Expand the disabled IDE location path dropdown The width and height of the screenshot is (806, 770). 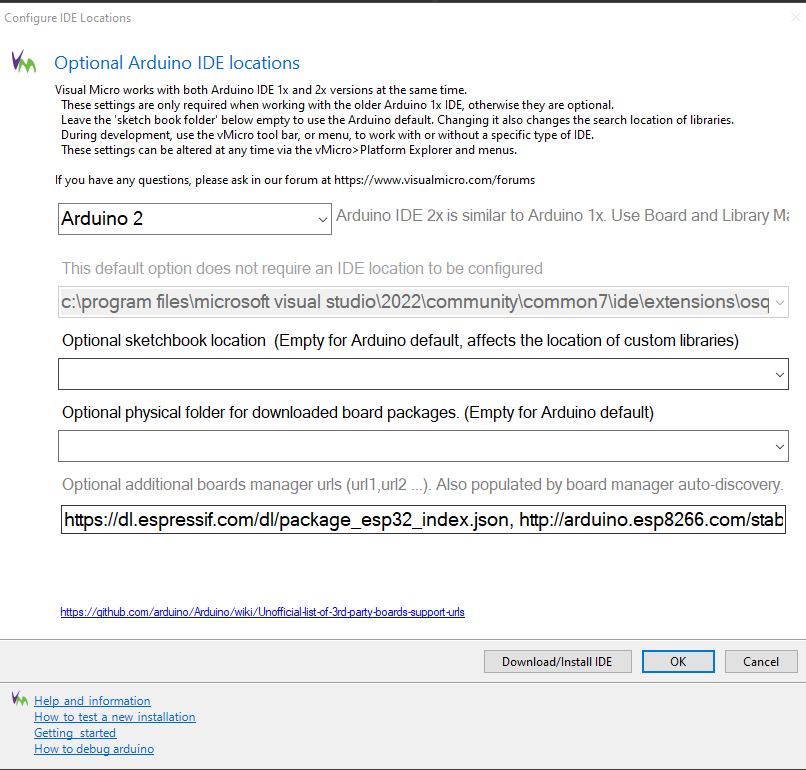[x=779, y=302]
